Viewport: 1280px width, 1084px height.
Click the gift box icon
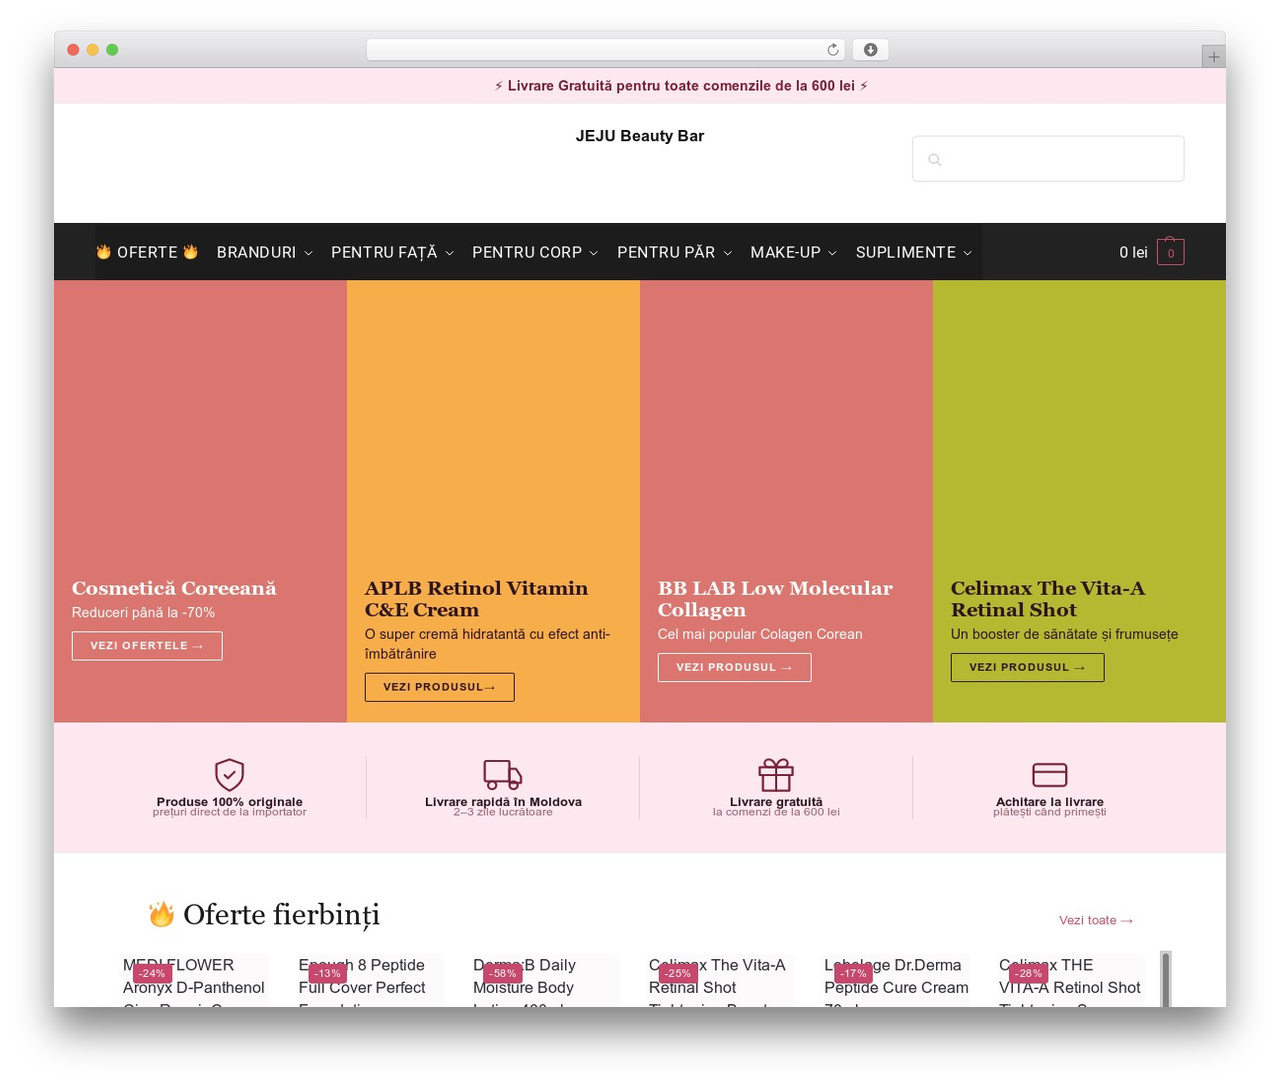[x=776, y=774]
